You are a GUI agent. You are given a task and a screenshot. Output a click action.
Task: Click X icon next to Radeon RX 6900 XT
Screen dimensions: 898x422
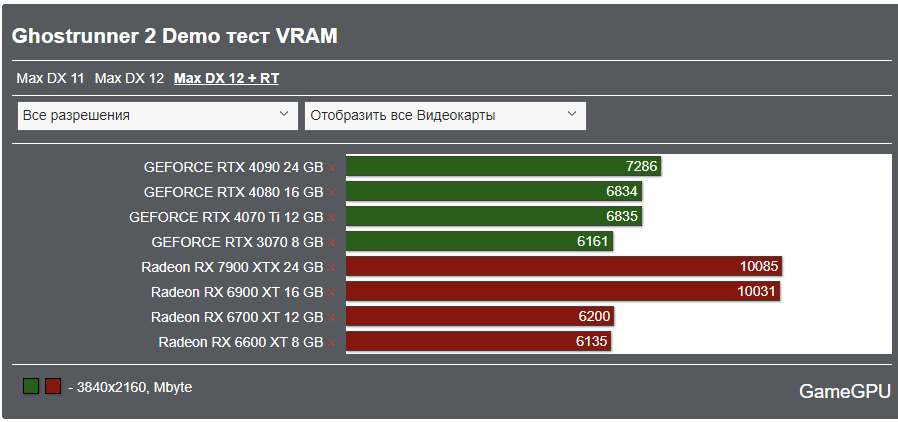pos(331,292)
